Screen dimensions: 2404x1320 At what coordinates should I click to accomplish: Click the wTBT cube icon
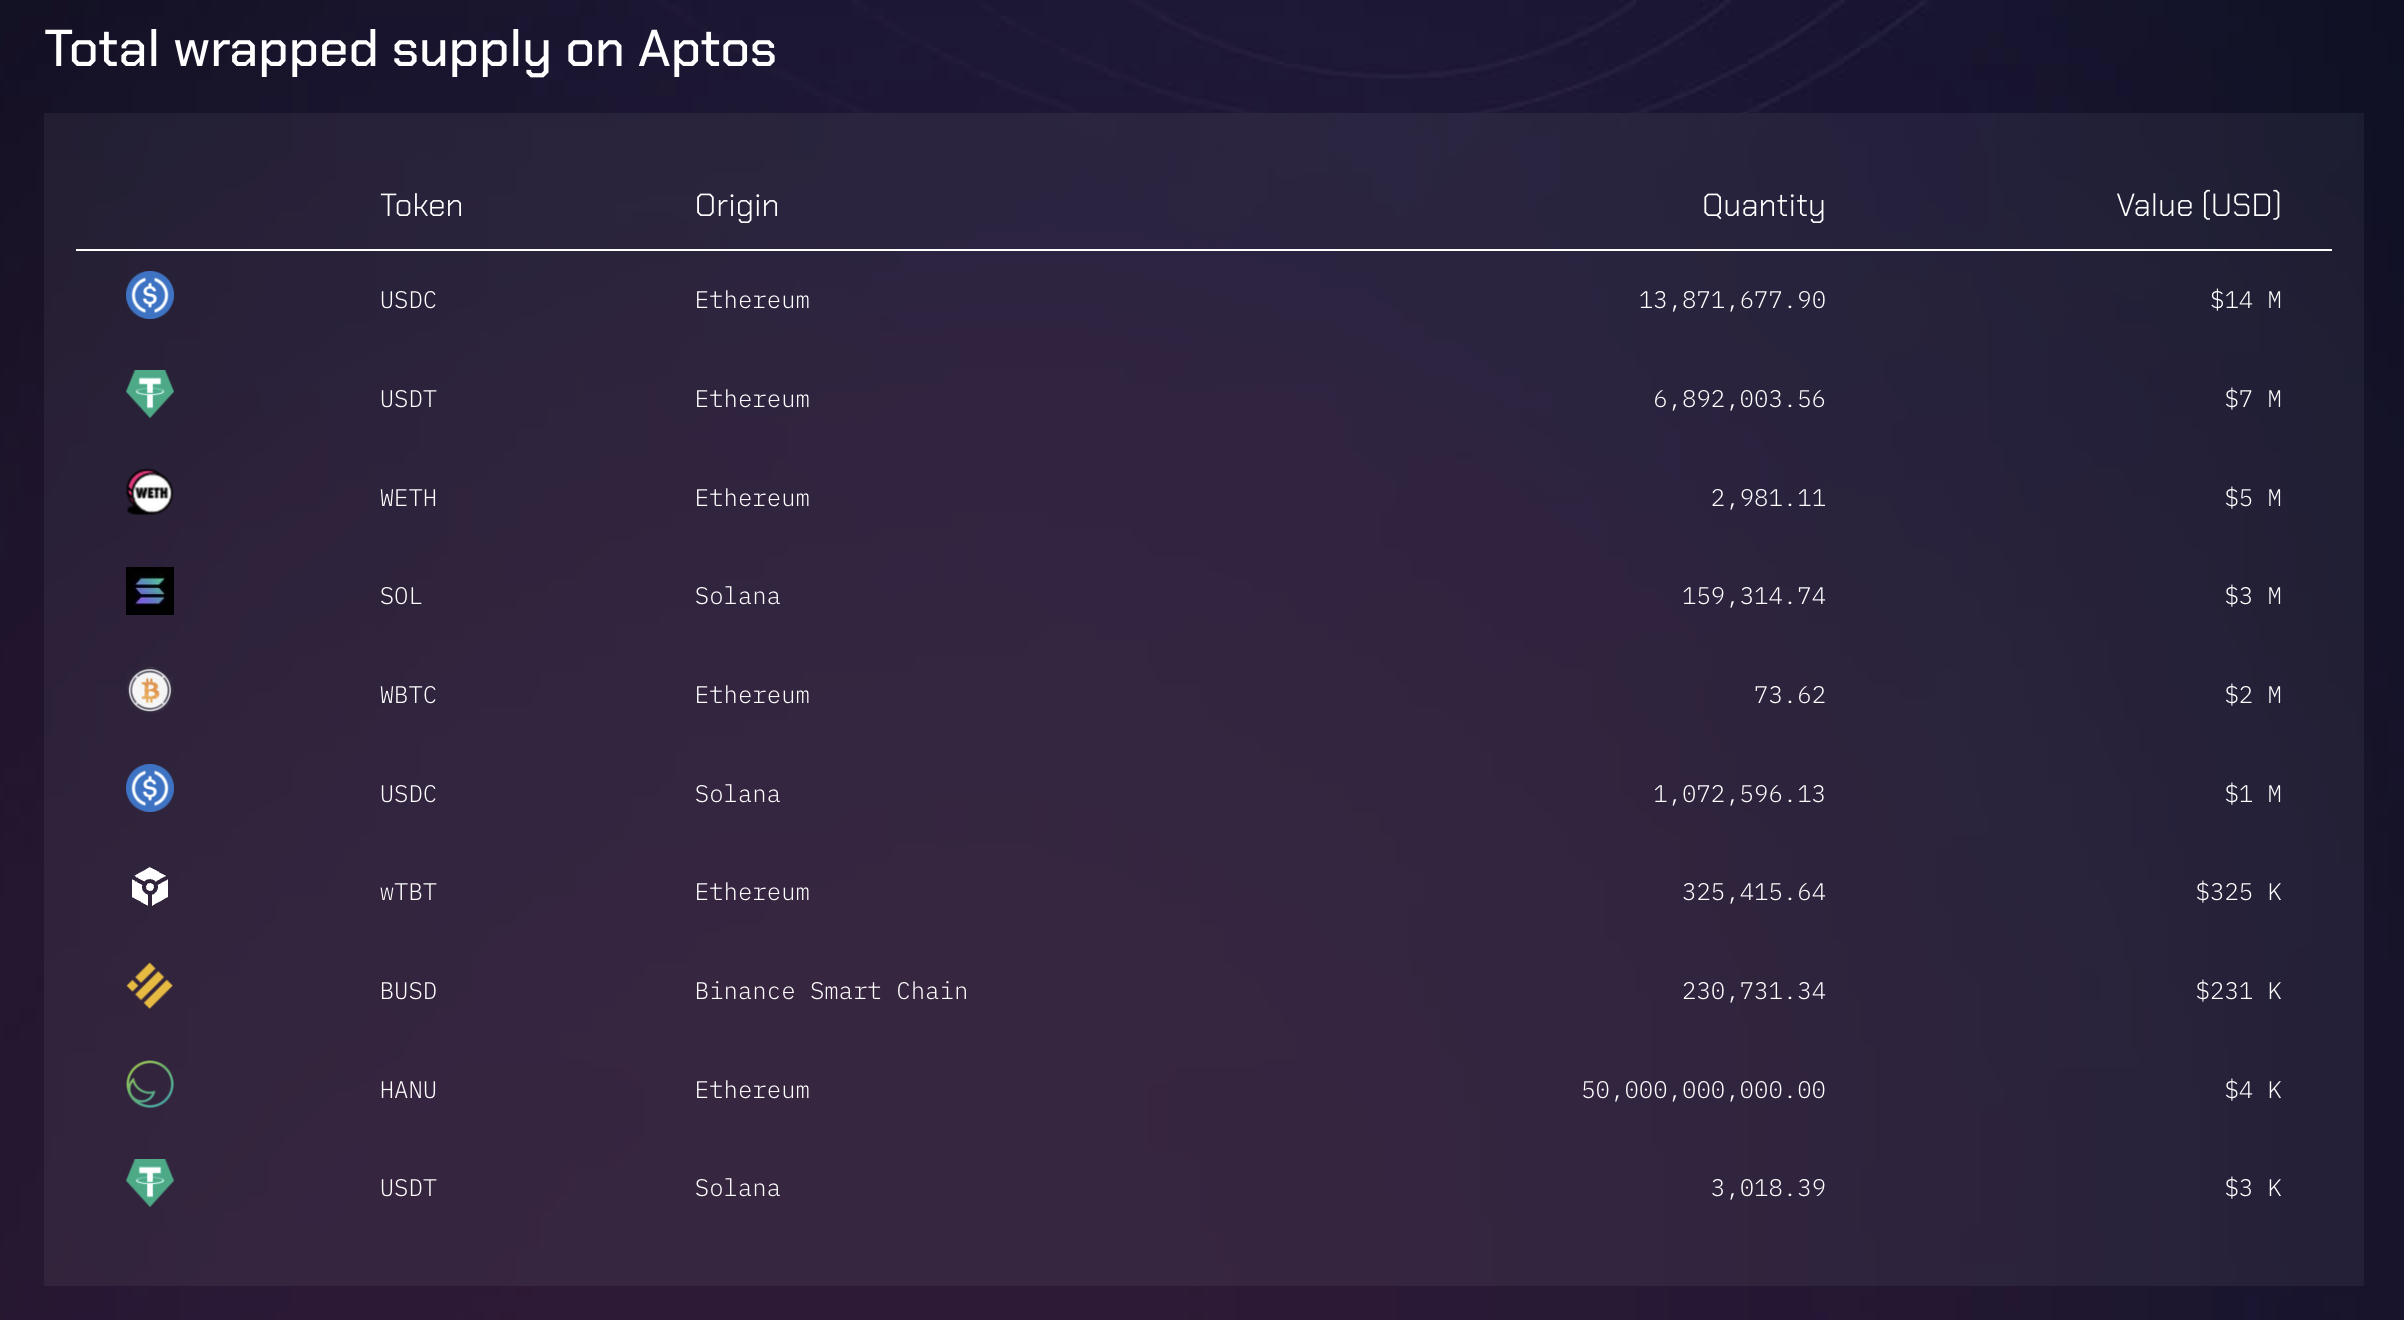click(x=150, y=887)
